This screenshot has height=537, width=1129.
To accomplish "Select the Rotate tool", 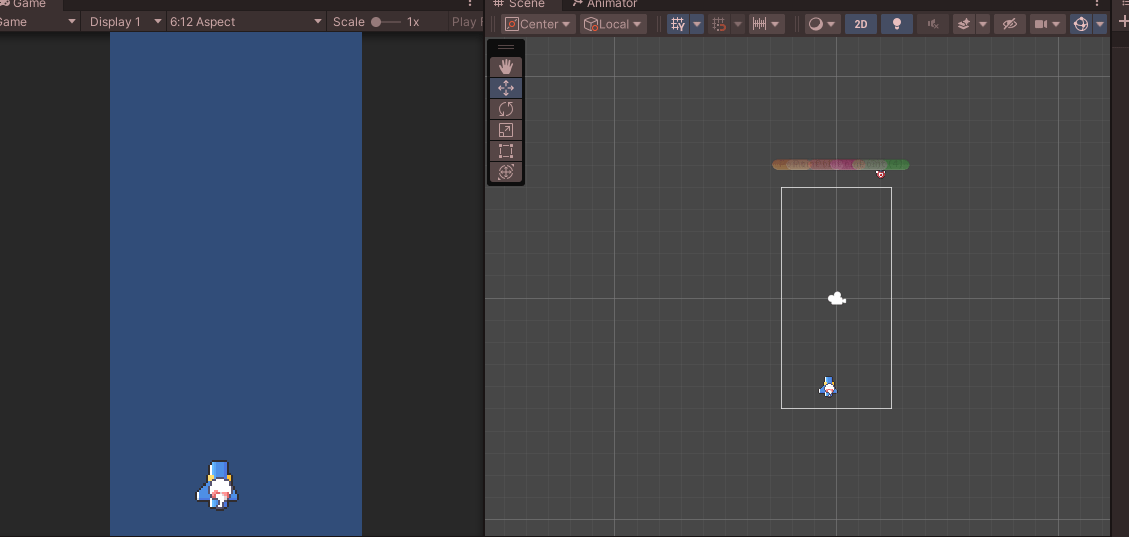I will (x=505, y=109).
